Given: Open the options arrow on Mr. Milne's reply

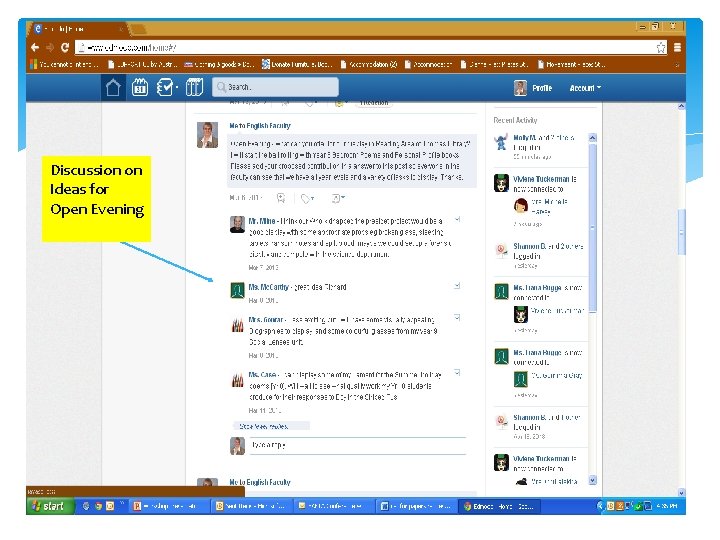Looking at the screenshot, I should (x=457, y=219).
